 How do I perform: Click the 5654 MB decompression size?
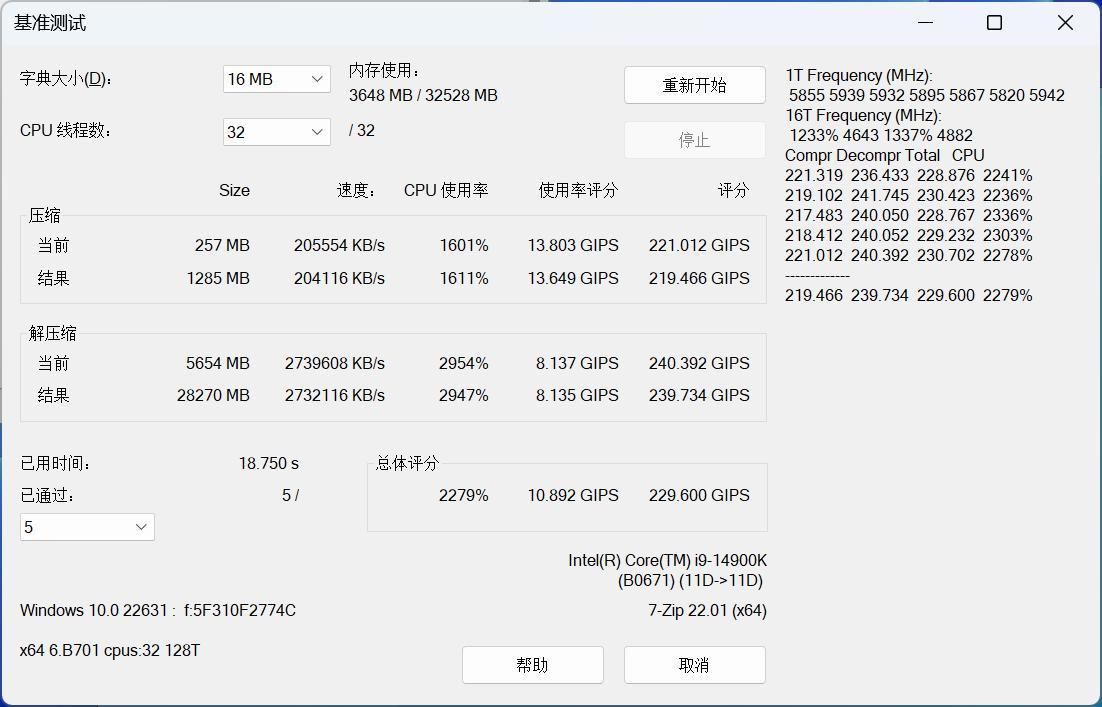(x=218, y=363)
